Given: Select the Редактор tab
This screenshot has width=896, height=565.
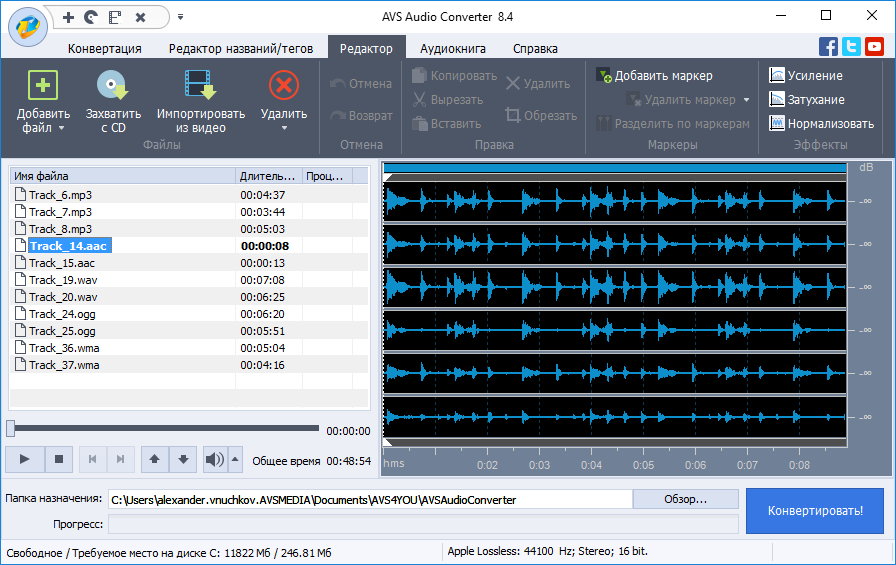Looking at the screenshot, I should click(366, 49).
